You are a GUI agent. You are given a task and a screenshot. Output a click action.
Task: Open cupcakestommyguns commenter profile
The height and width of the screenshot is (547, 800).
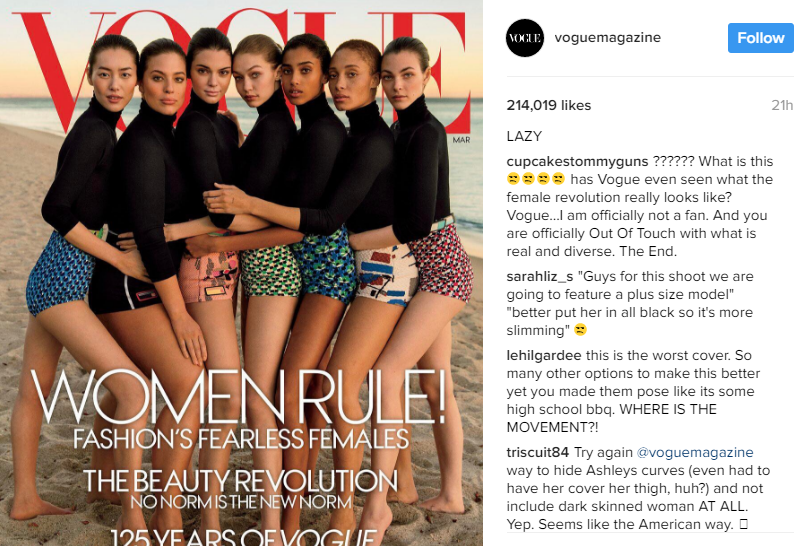click(577, 162)
